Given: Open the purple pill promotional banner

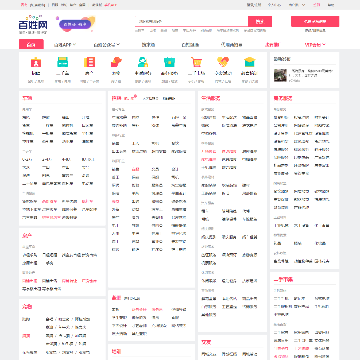Looking at the screenshot, I should click(x=75, y=24).
